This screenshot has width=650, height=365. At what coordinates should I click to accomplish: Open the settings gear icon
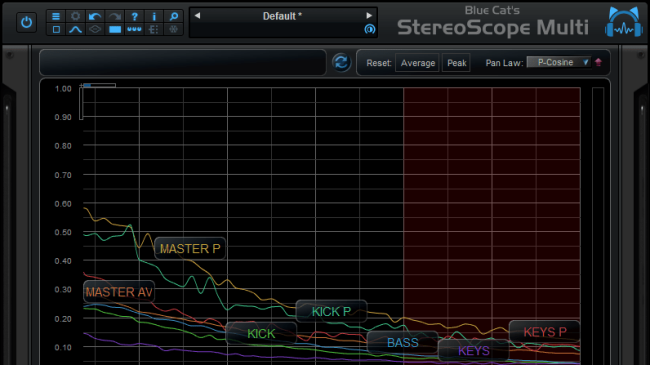[x=75, y=16]
